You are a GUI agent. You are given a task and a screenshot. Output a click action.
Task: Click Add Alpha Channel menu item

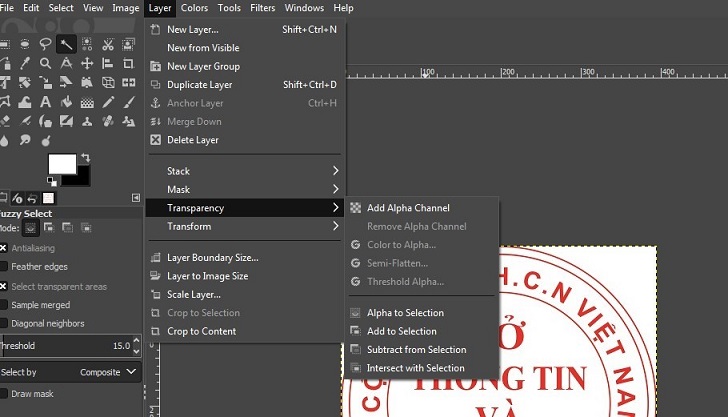point(408,208)
